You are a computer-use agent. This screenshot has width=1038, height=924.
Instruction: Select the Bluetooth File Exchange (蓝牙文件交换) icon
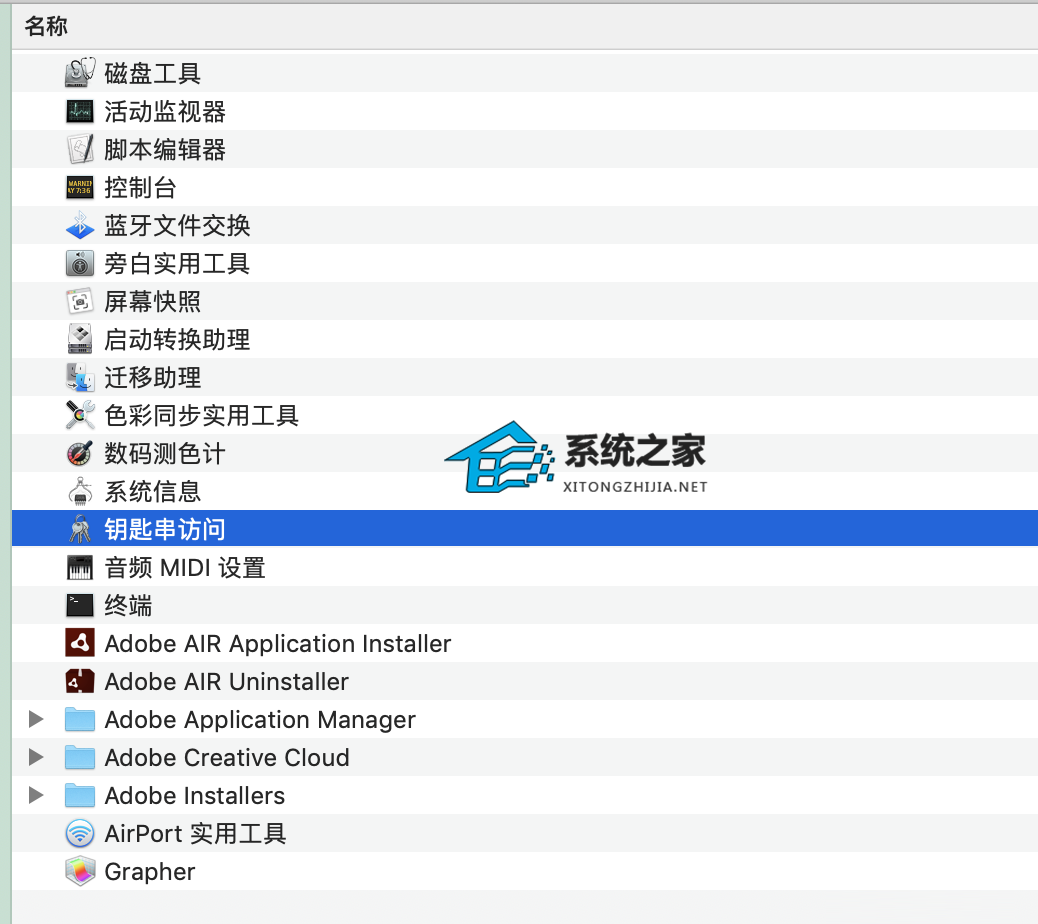click(x=80, y=225)
